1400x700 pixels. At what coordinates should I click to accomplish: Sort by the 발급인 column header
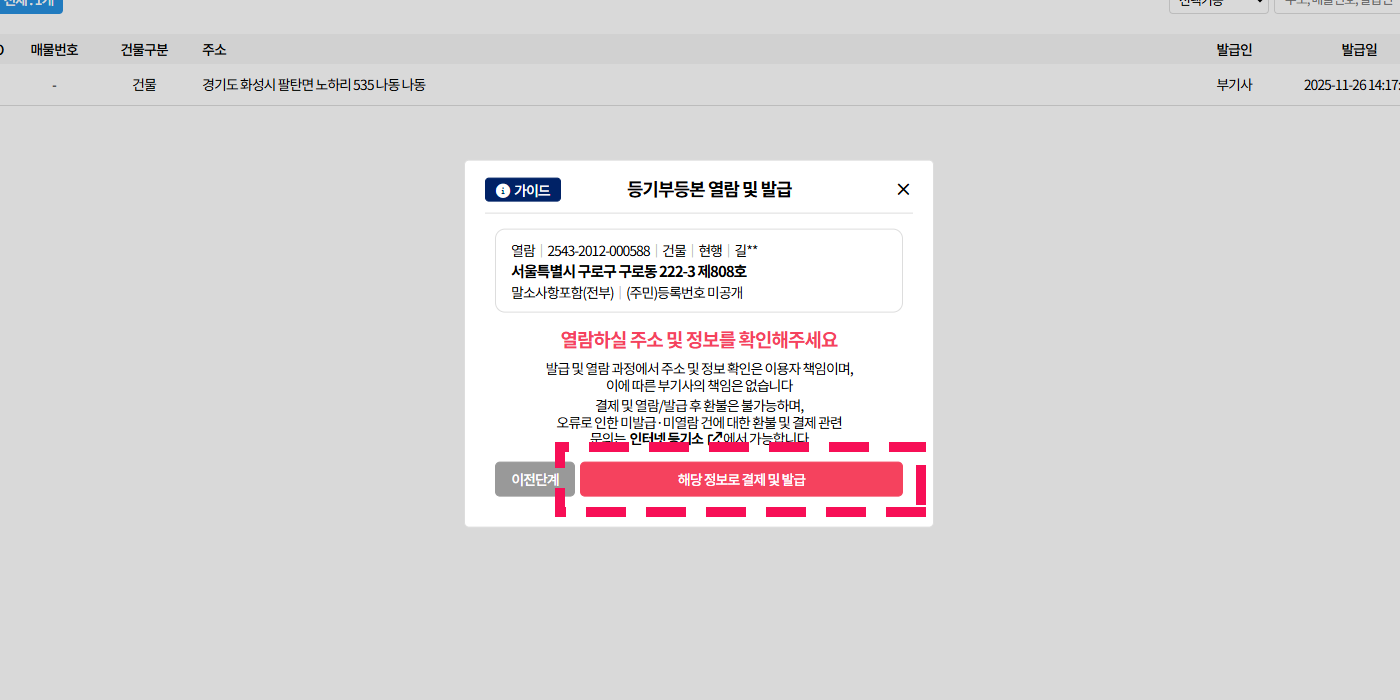[1234, 50]
